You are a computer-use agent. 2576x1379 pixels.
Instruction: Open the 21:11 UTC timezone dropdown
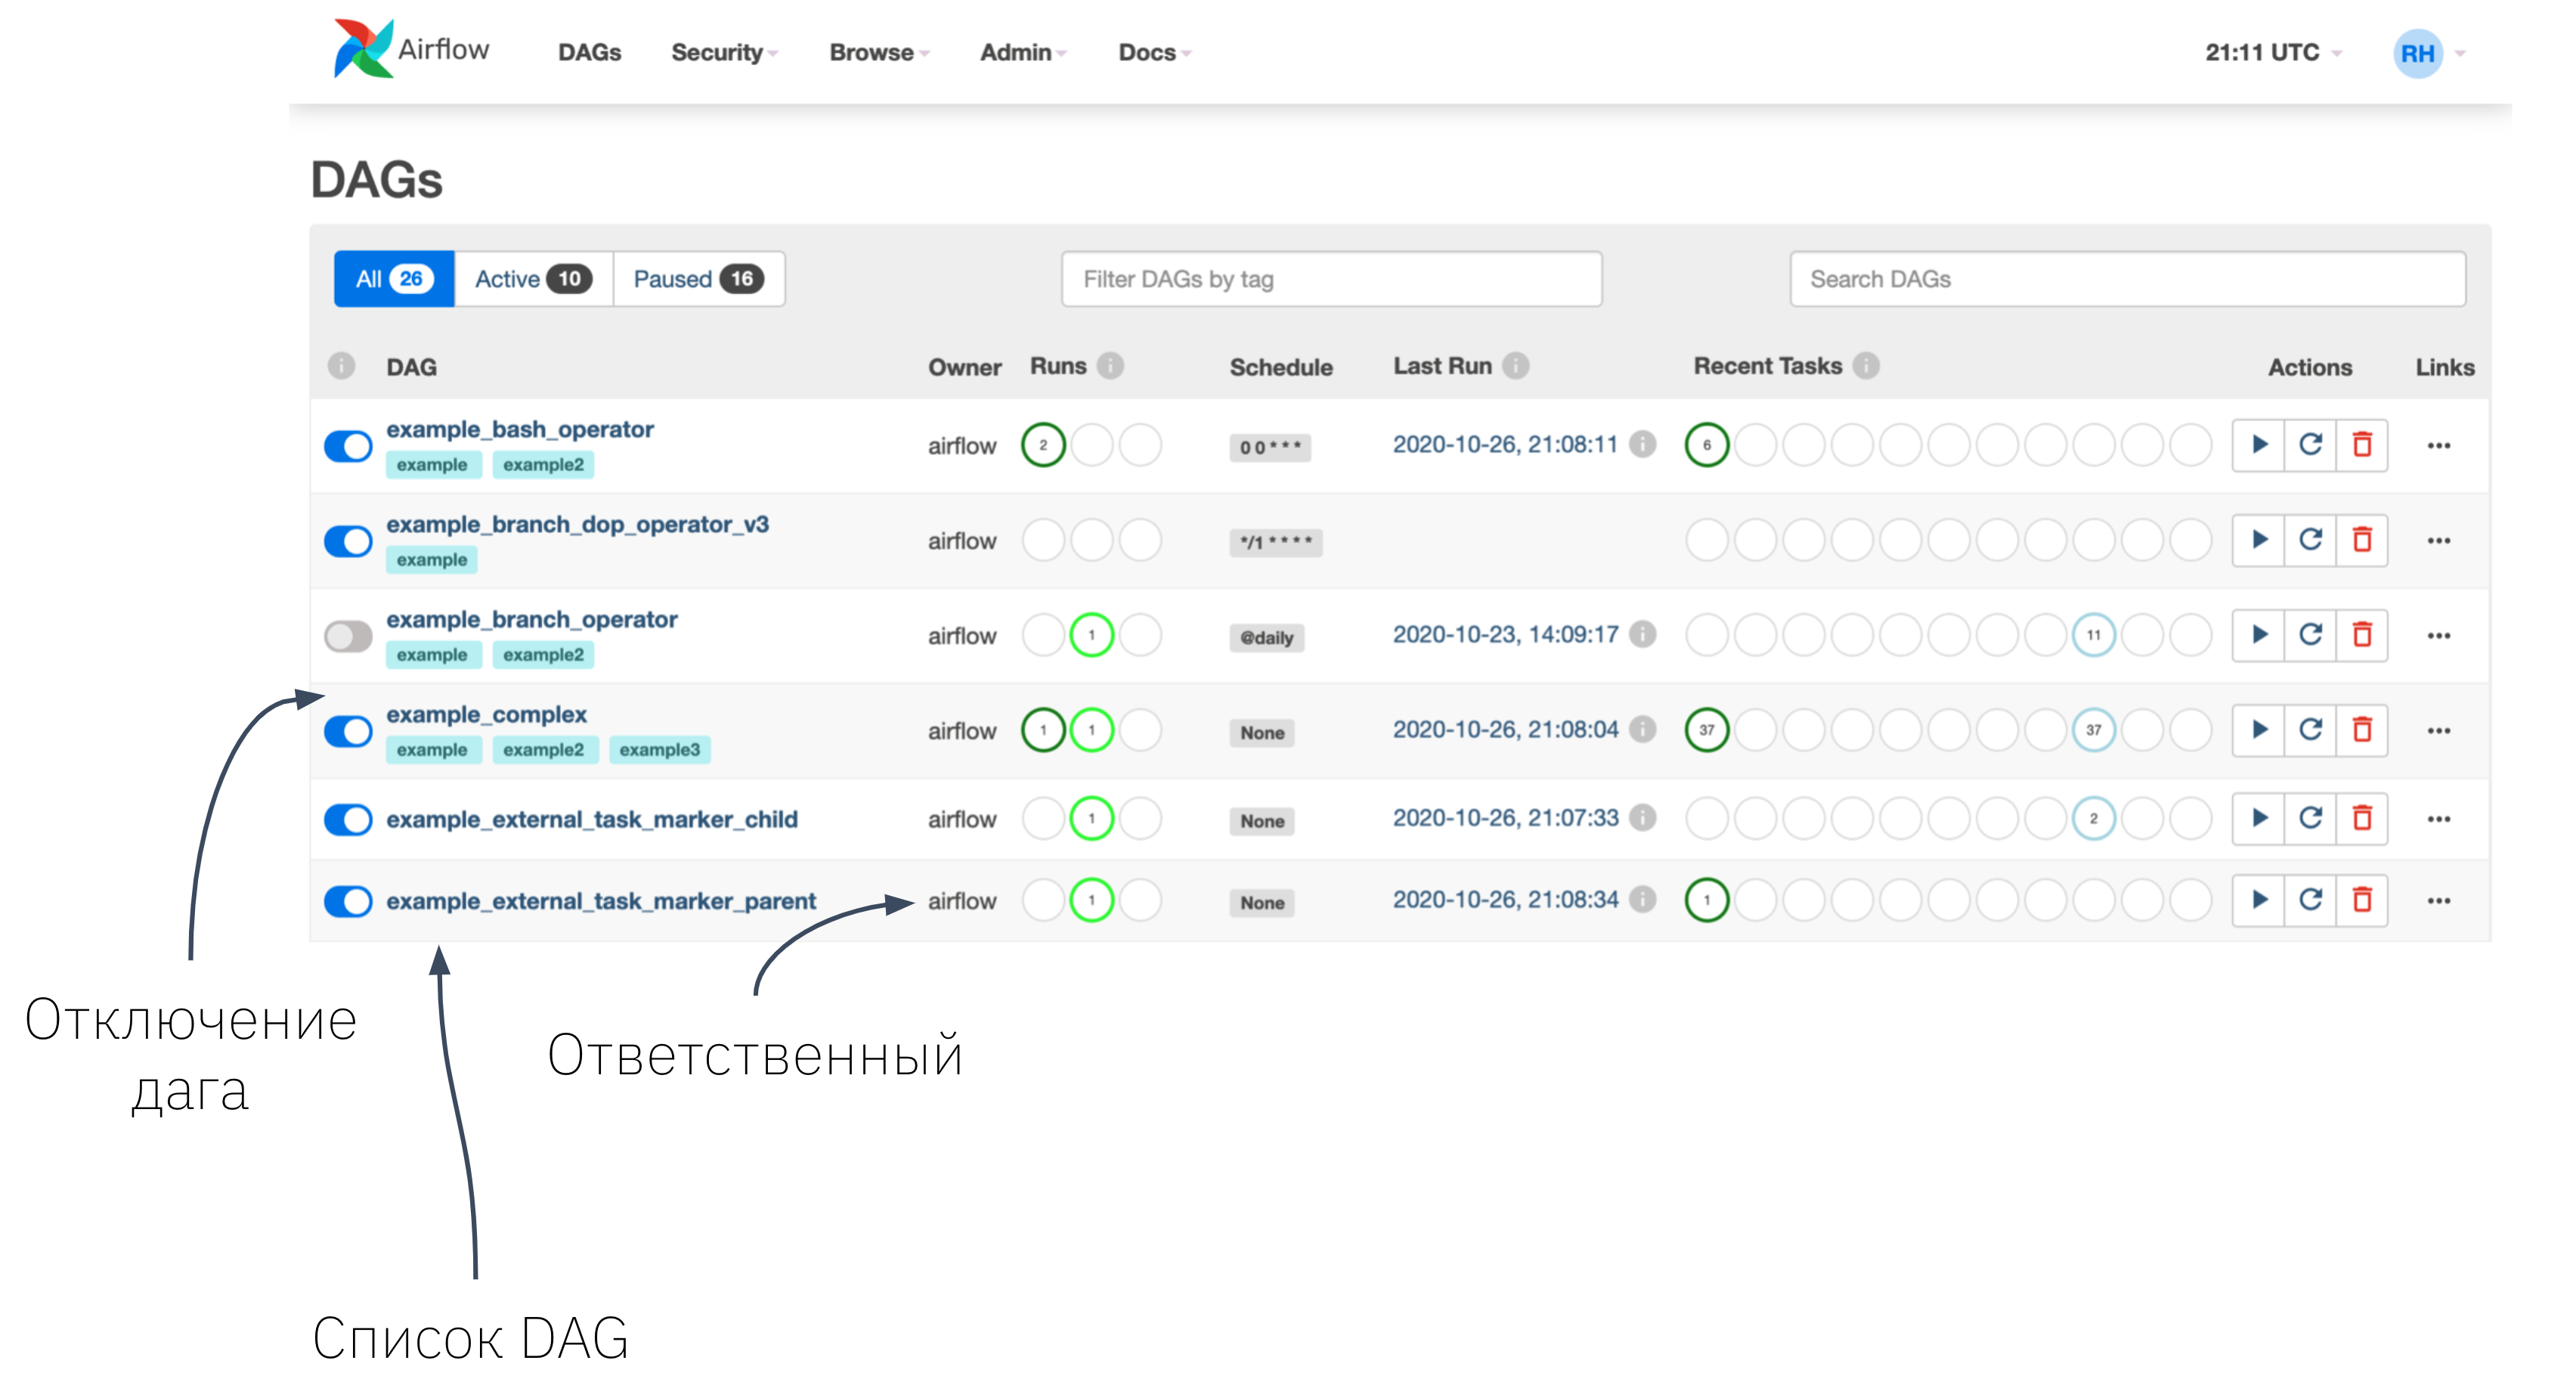2273,52
